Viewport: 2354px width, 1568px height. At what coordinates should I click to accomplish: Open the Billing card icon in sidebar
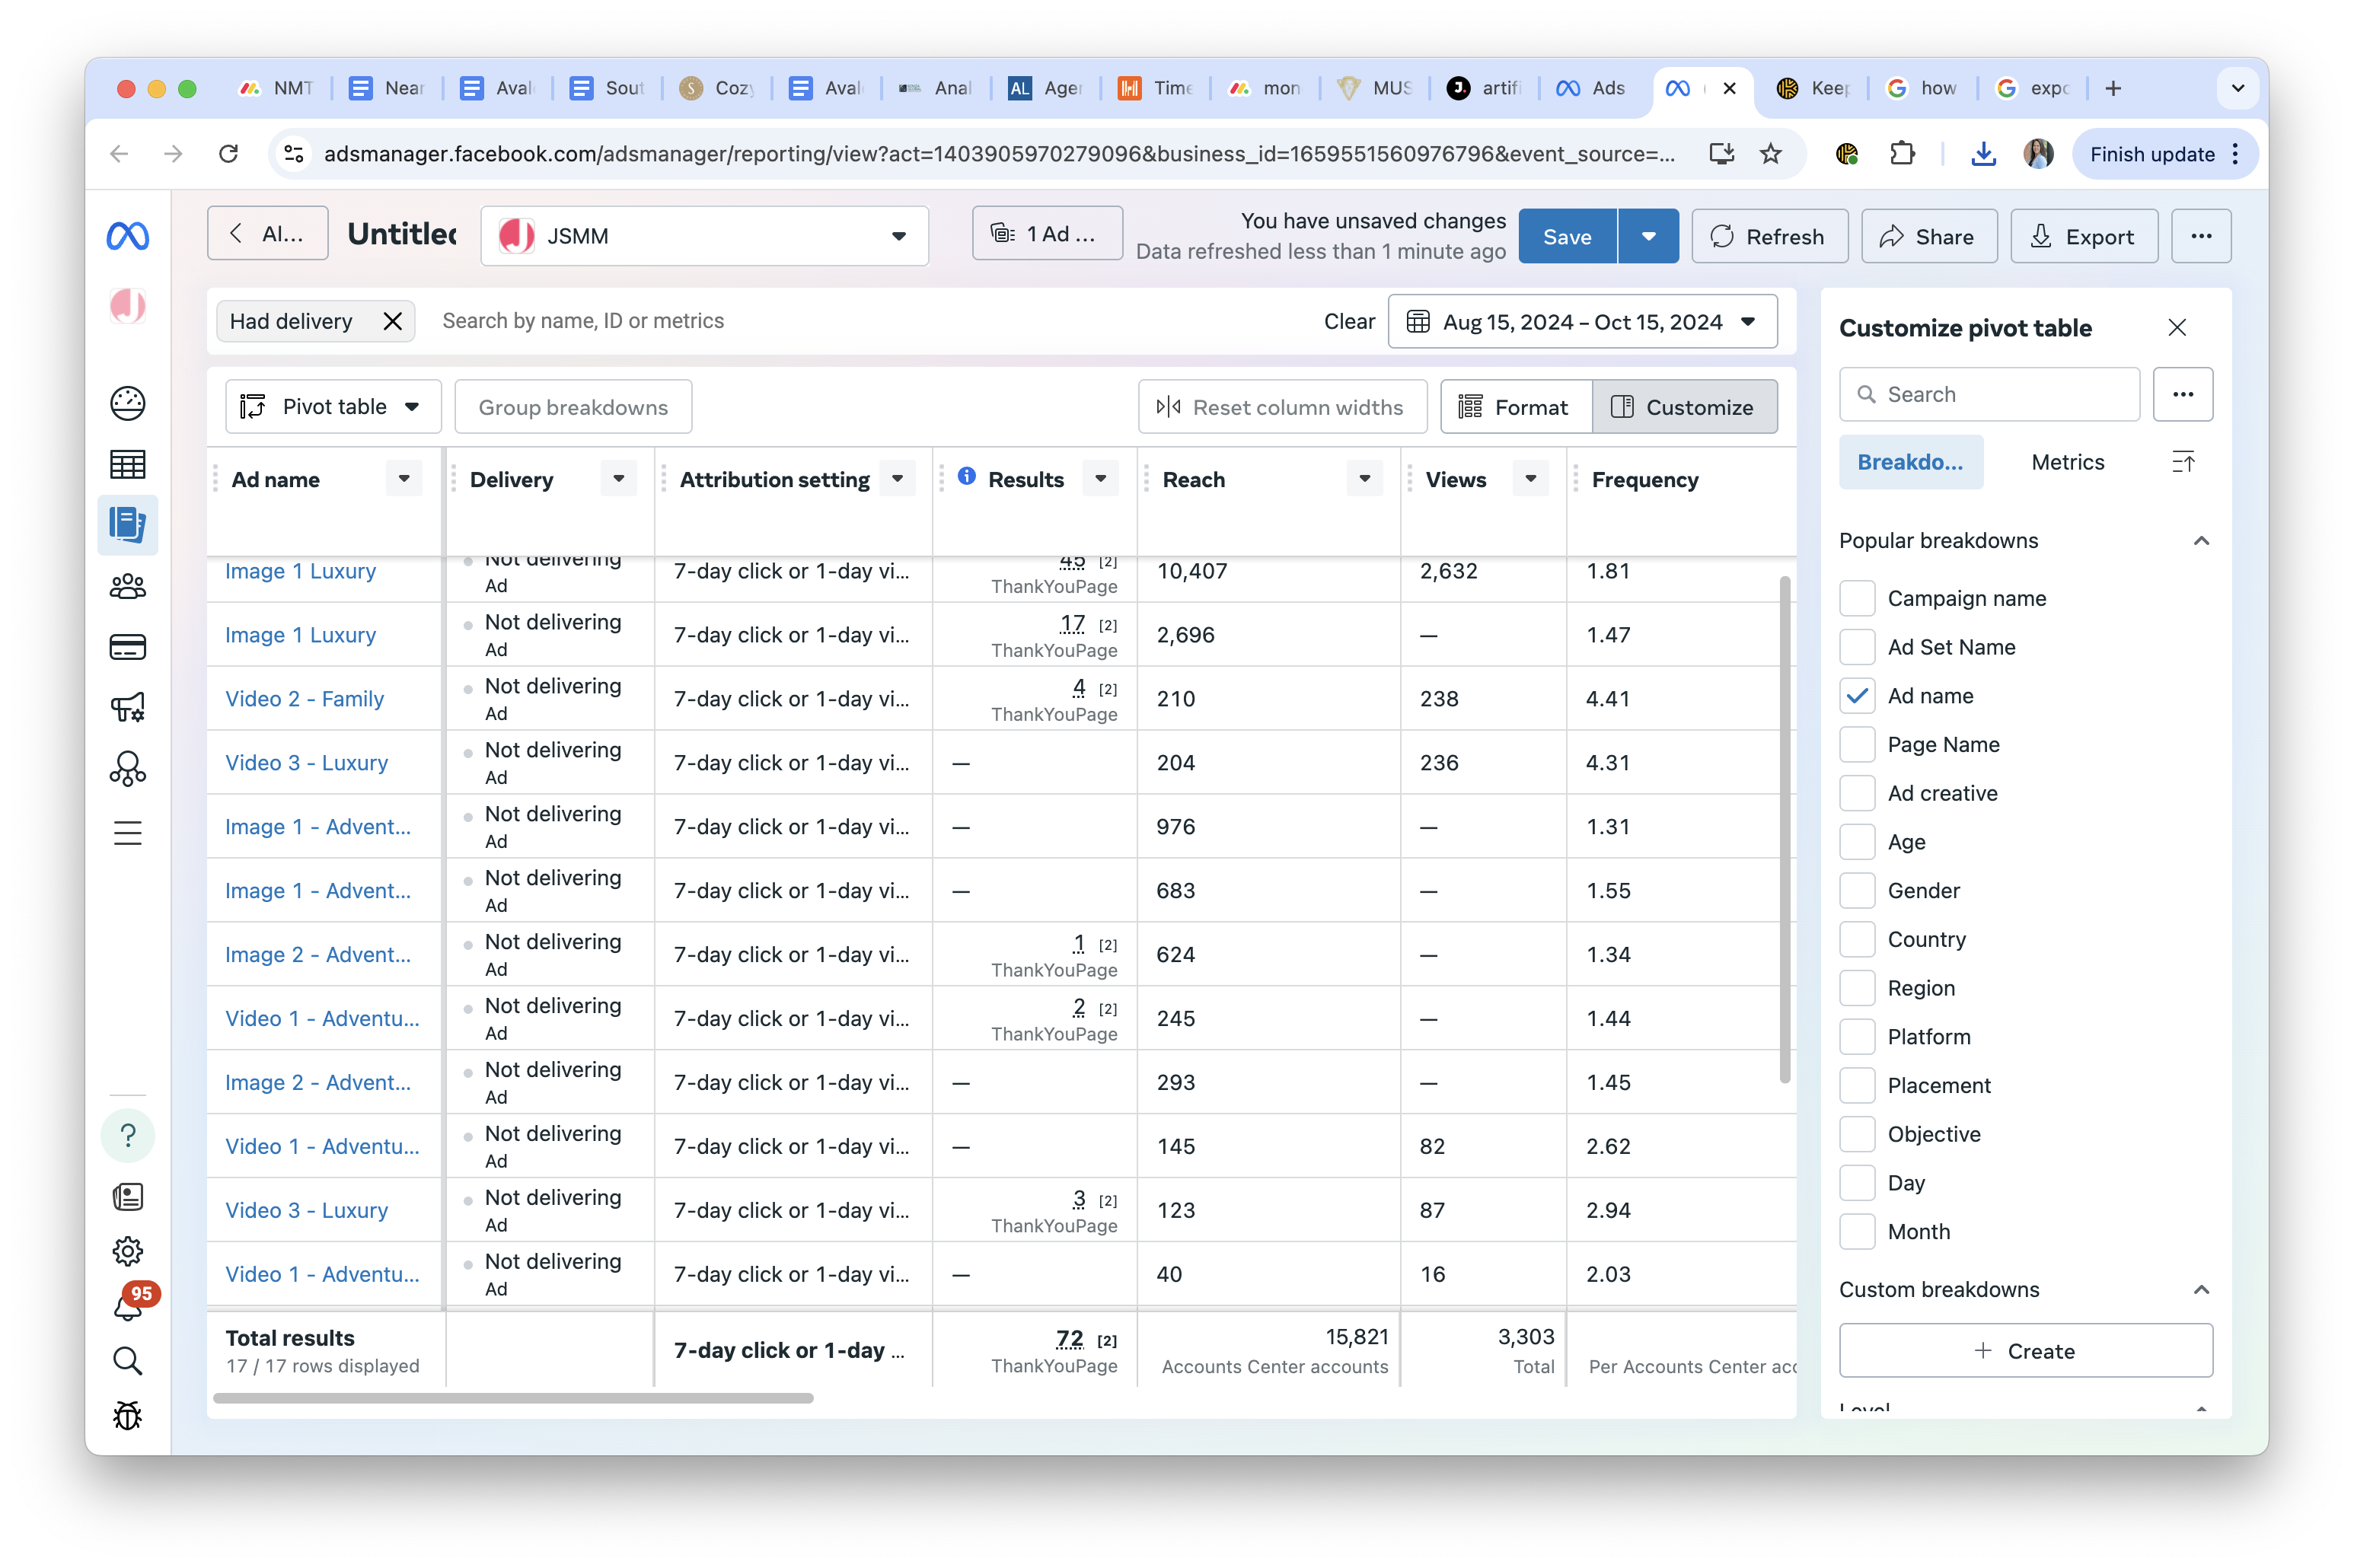pyautogui.click(x=128, y=647)
